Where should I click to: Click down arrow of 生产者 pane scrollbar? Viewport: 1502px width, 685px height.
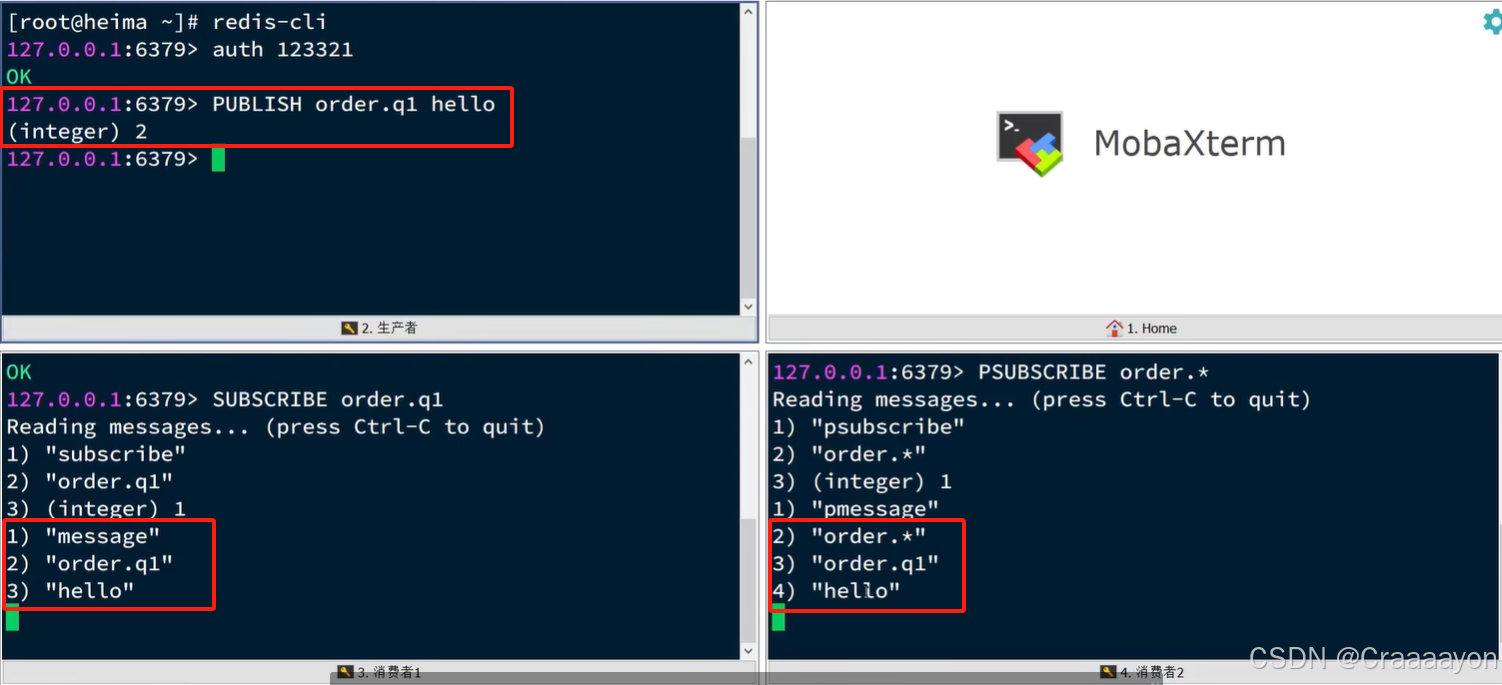tap(748, 307)
